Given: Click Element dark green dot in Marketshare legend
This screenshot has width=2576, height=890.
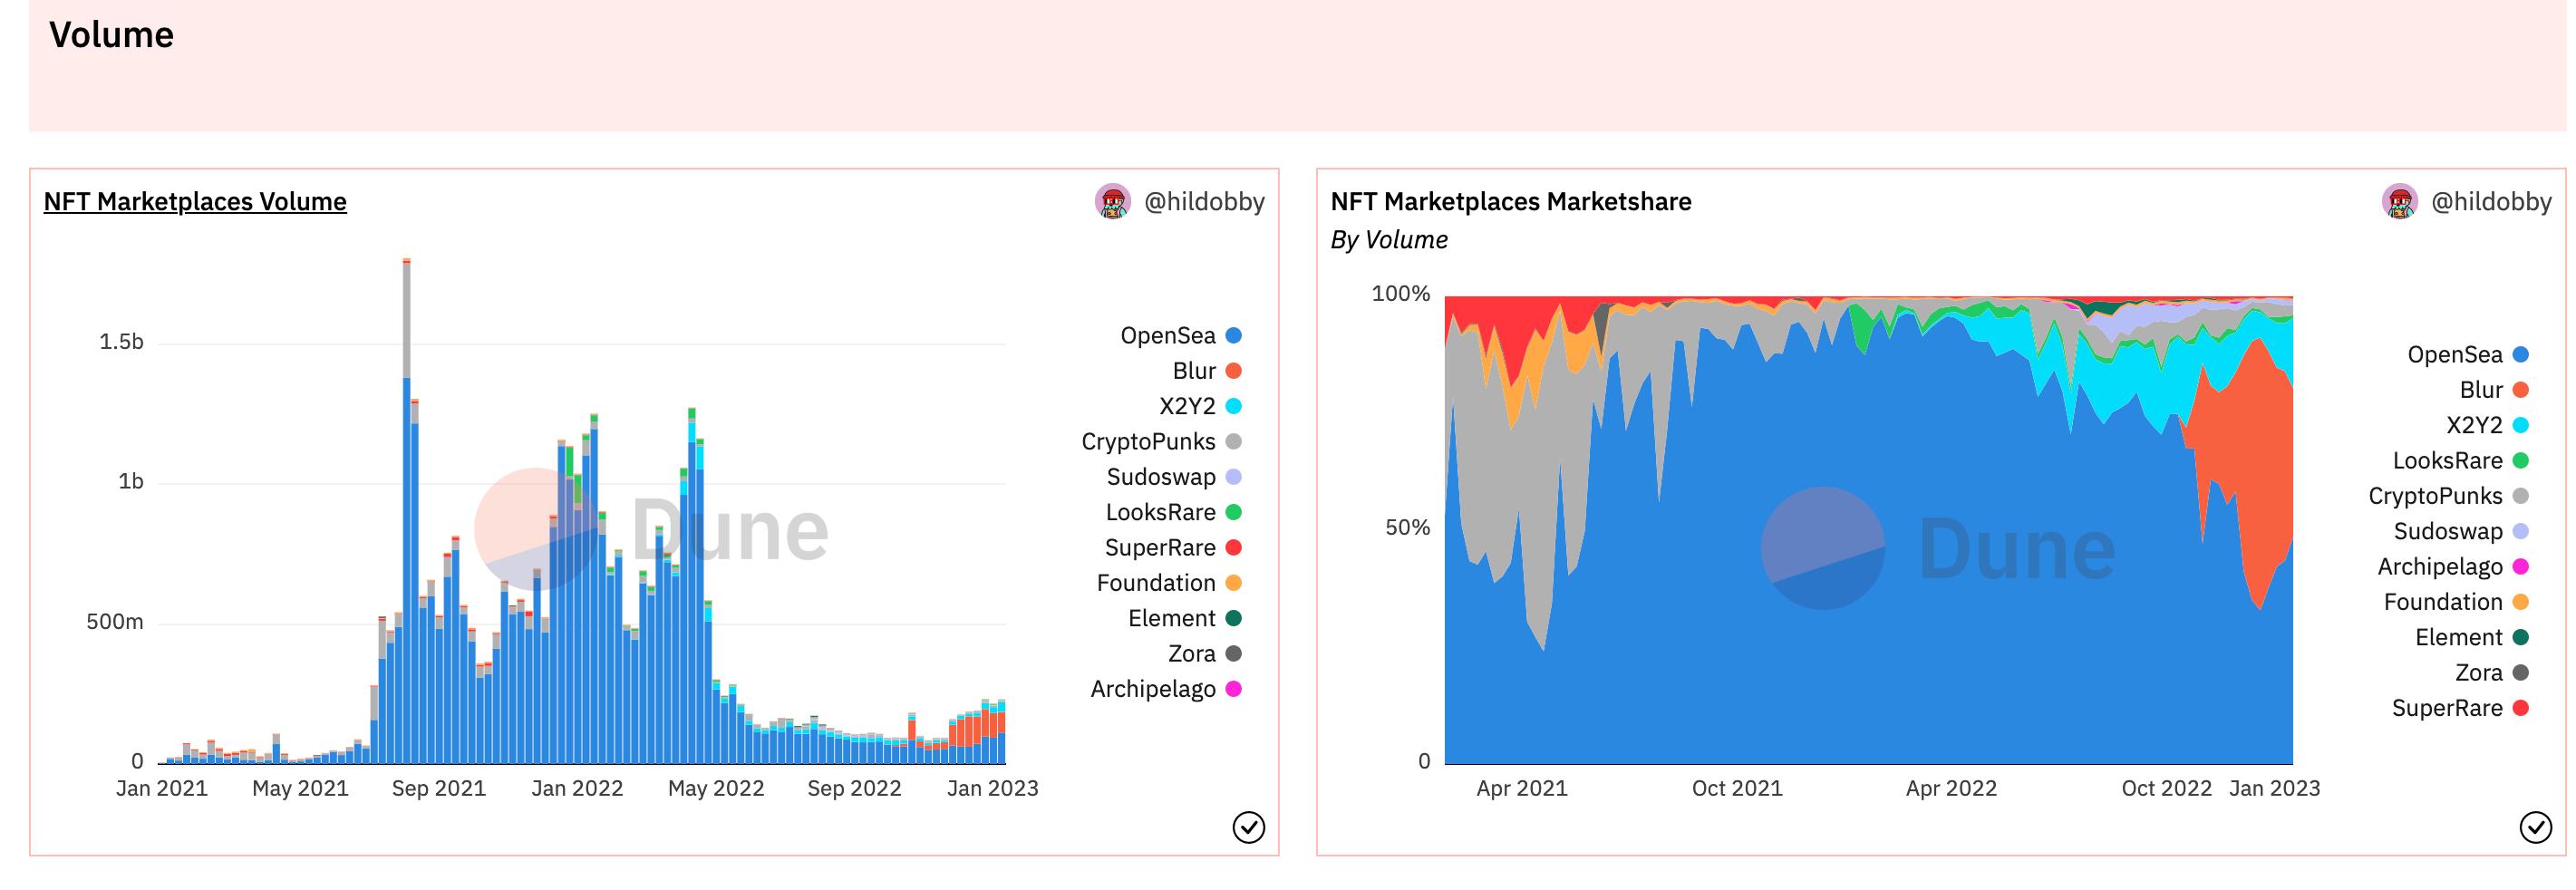Looking at the screenshot, I should [2520, 637].
